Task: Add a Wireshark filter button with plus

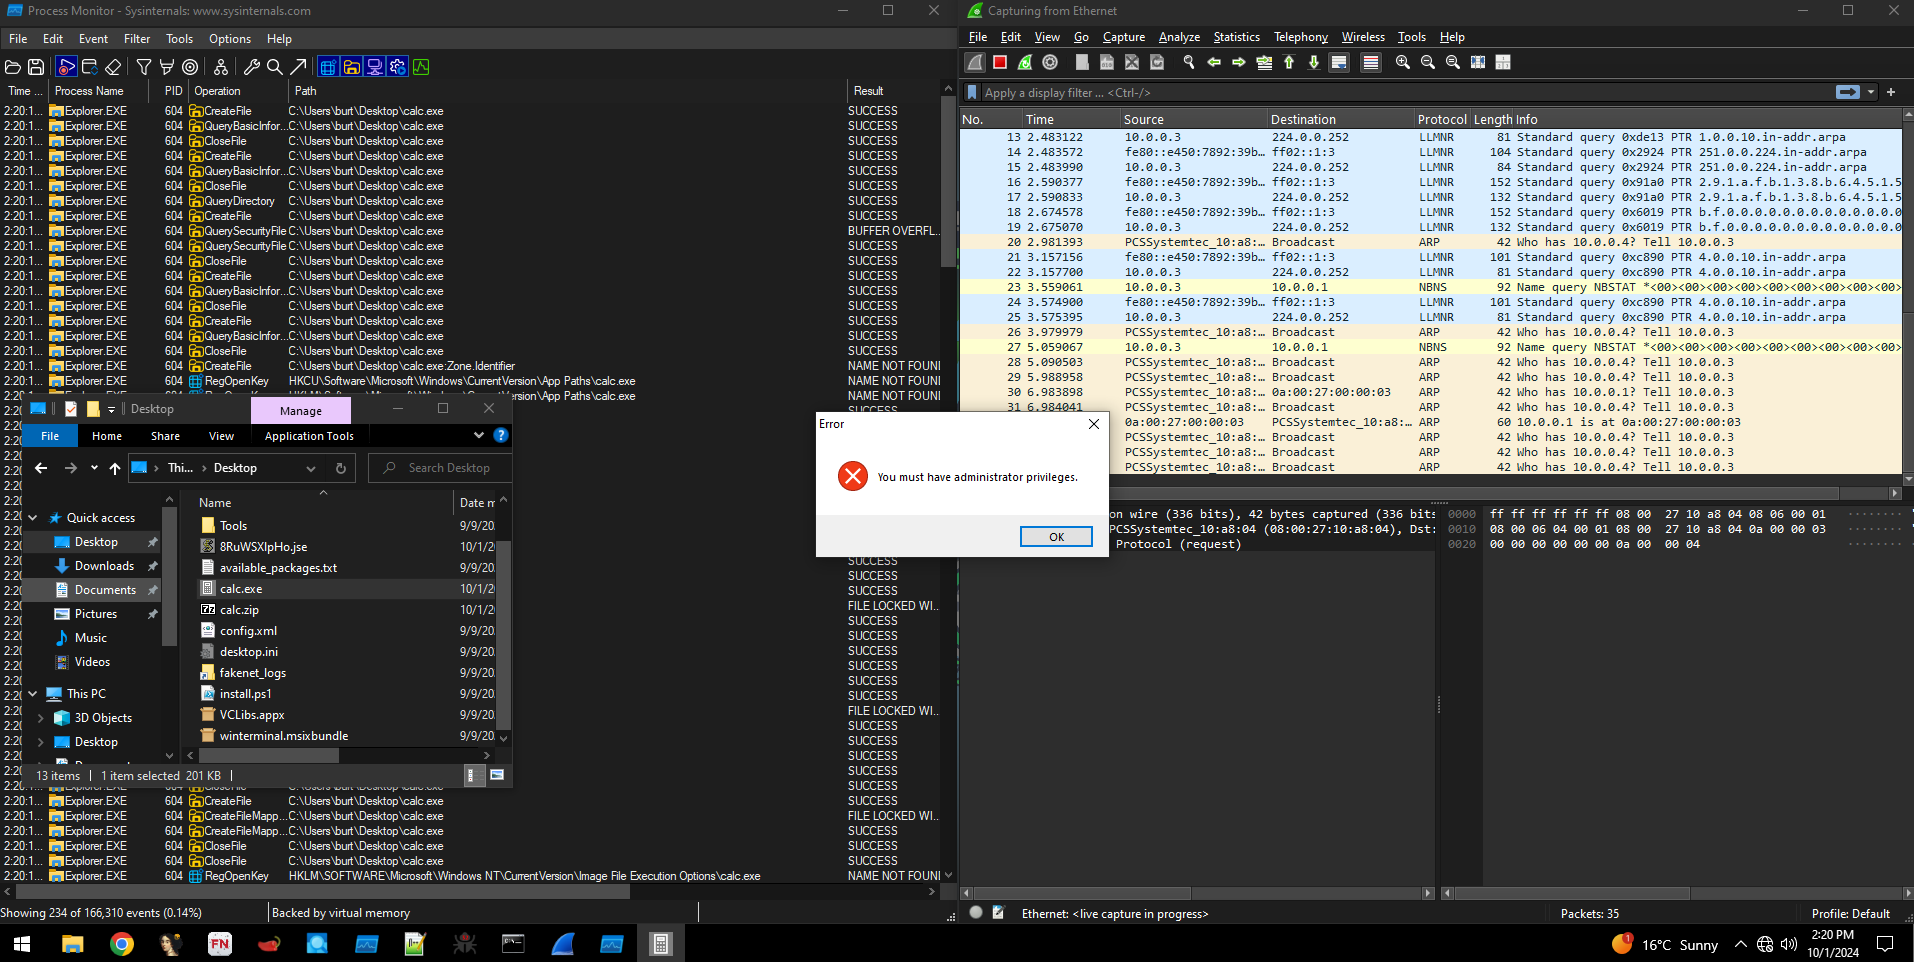Action: (x=1891, y=92)
